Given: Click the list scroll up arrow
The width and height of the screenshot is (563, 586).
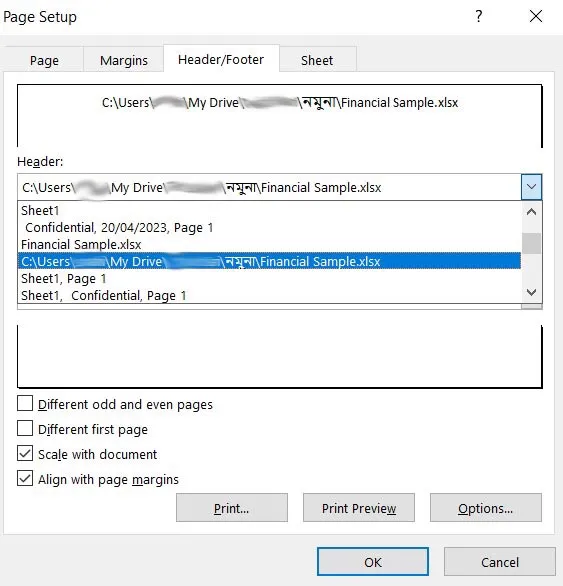Looking at the screenshot, I should coord(531,212).
